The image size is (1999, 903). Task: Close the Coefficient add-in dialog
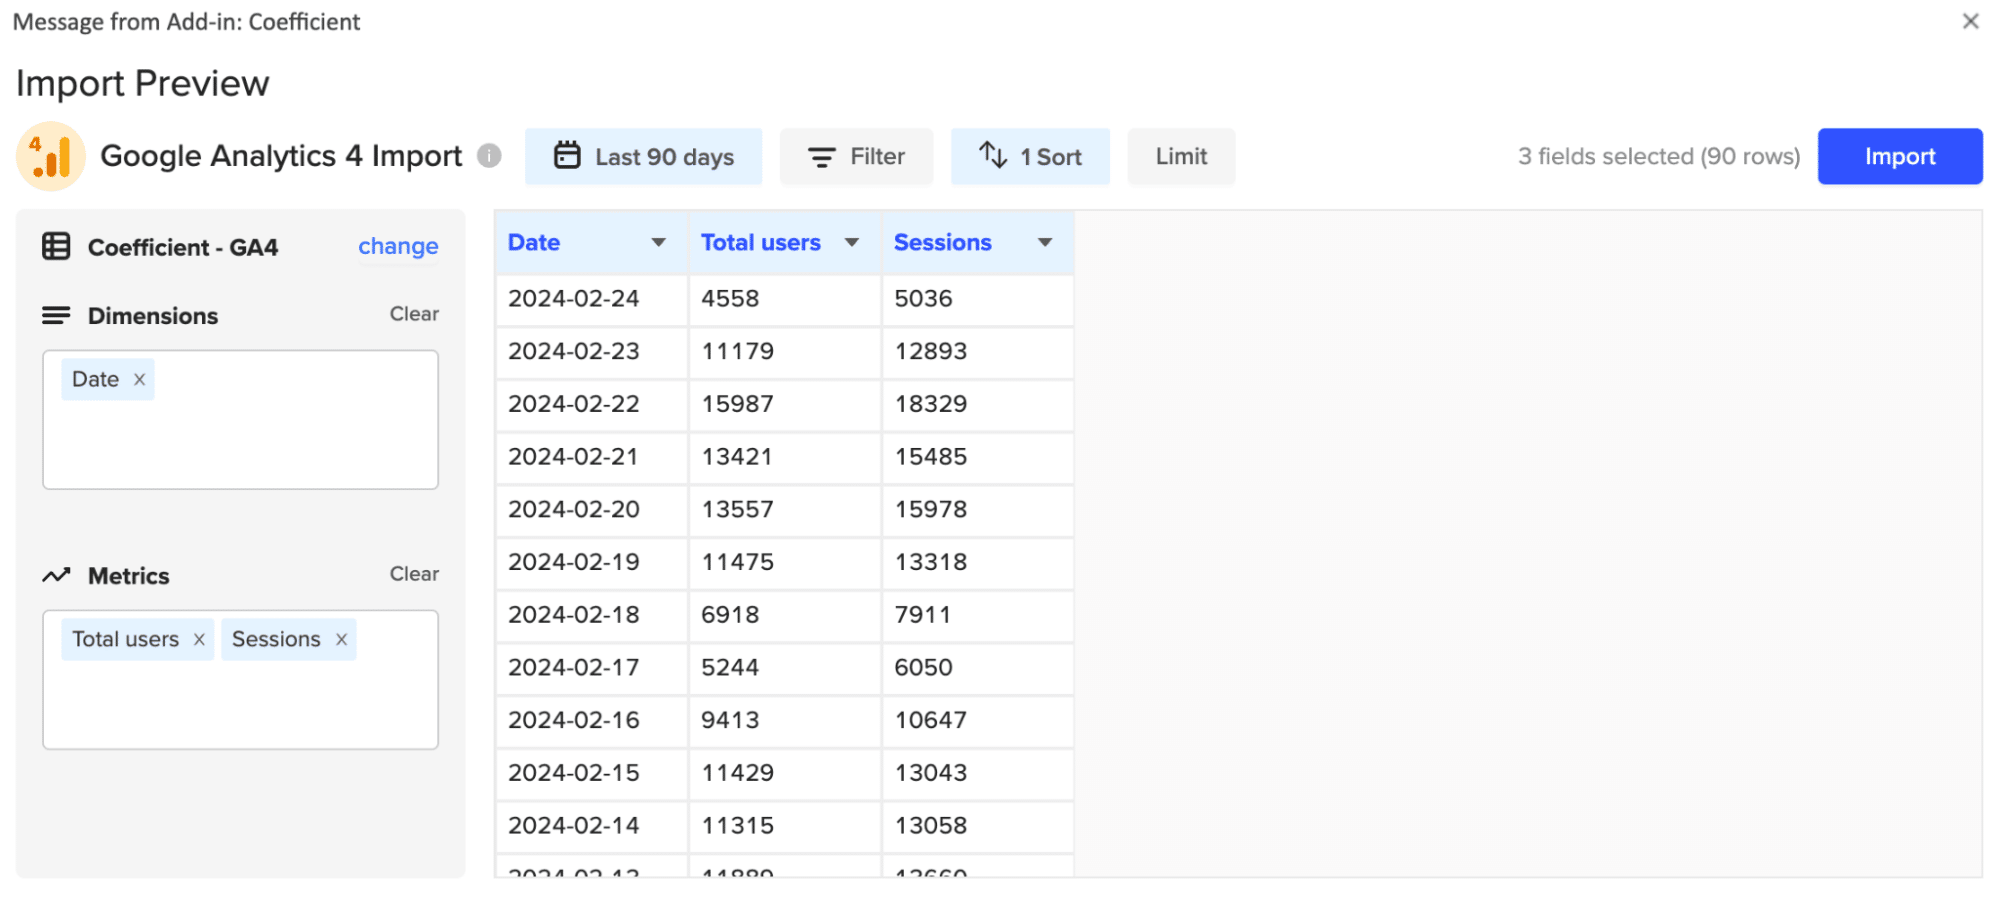(x=1970, y=21)
